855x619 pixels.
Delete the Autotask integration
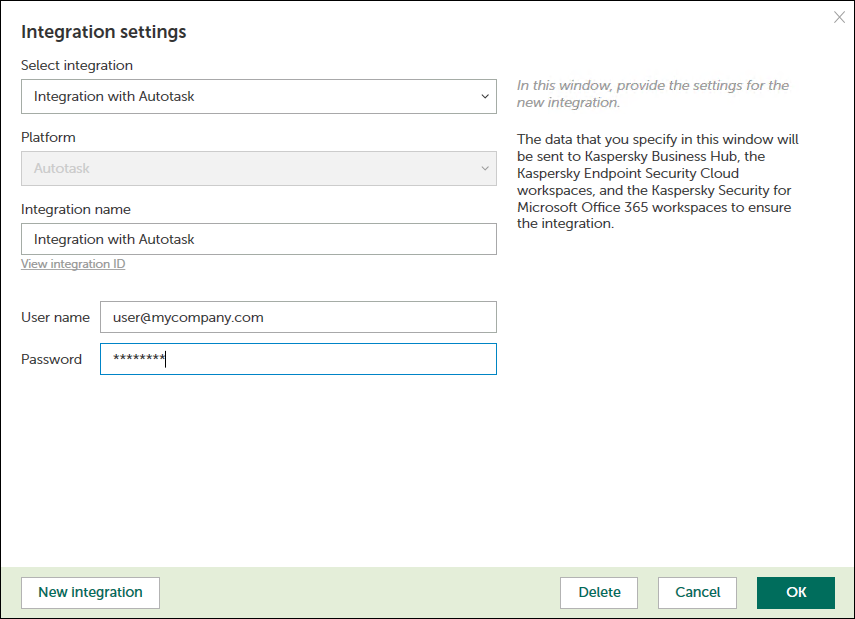598,592
